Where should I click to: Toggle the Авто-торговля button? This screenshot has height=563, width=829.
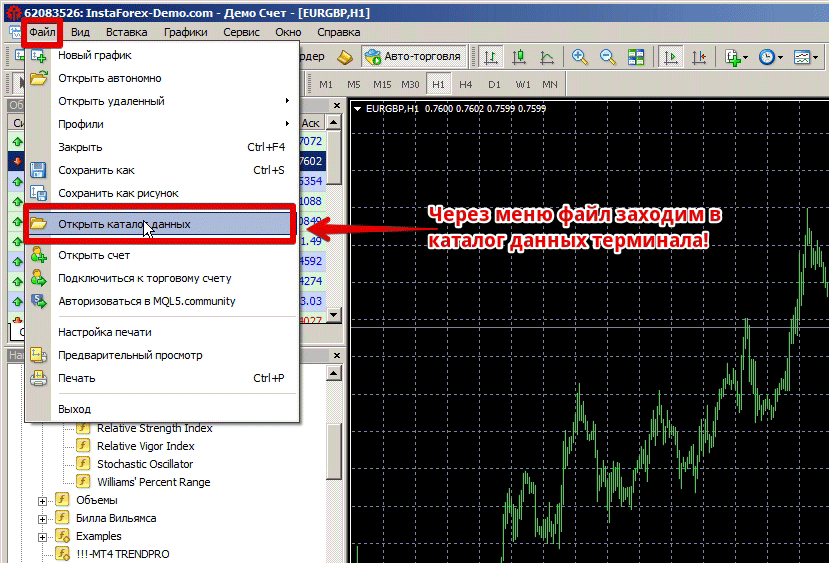(x=415, y=57)
